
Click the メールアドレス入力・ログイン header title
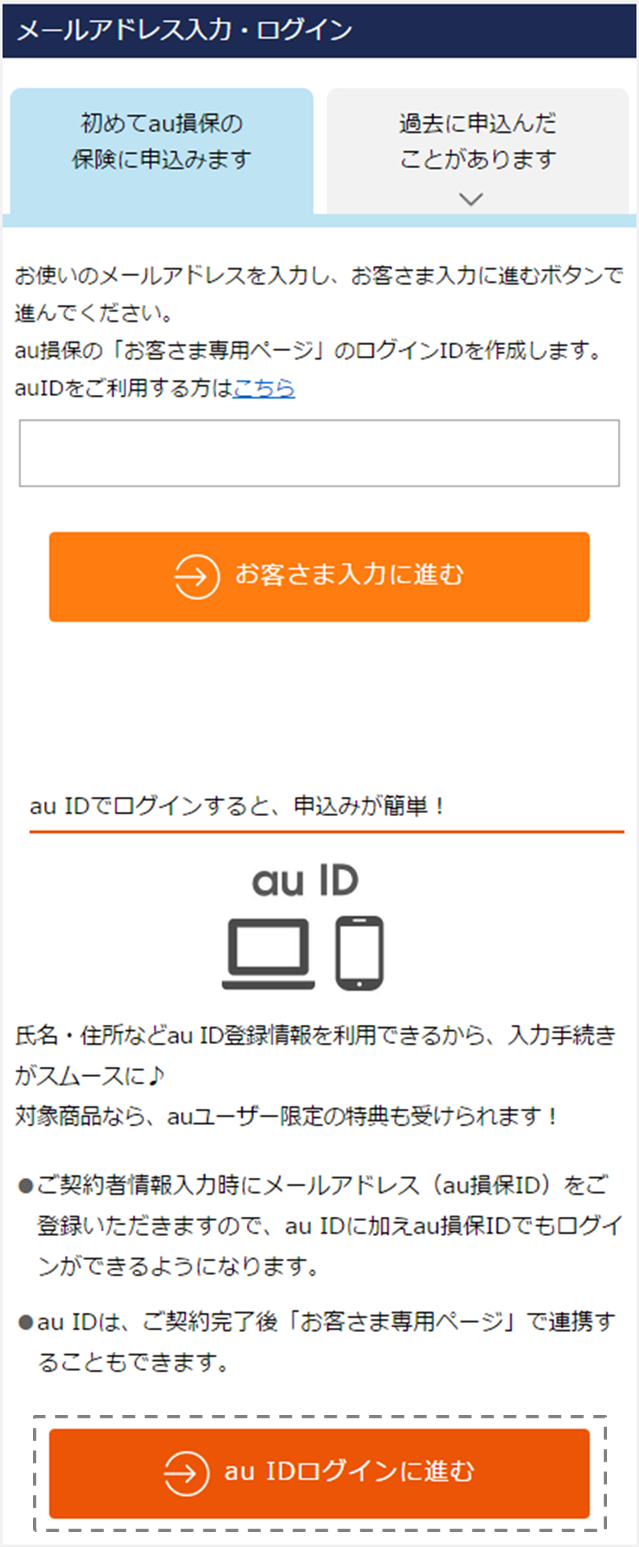click(x=185, y=31)
